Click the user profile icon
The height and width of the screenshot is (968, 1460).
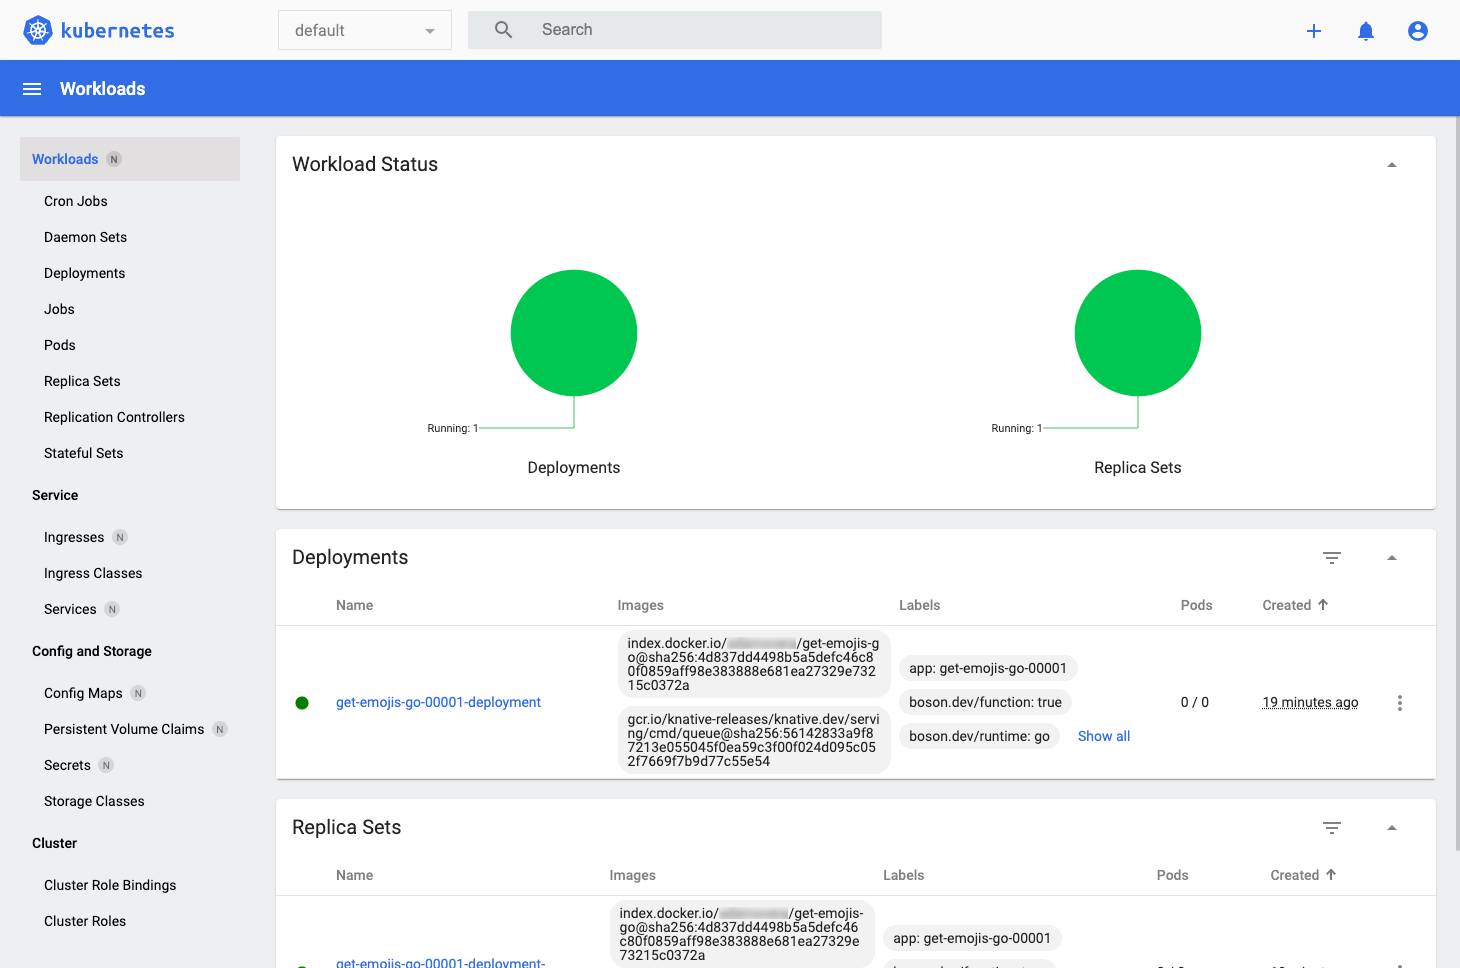coord(1417,30)
